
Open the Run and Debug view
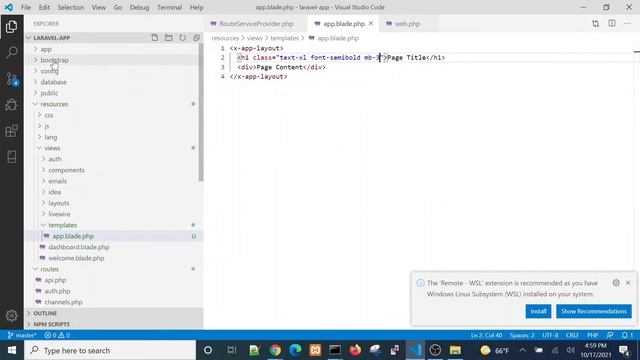click(x=11, y=105)
